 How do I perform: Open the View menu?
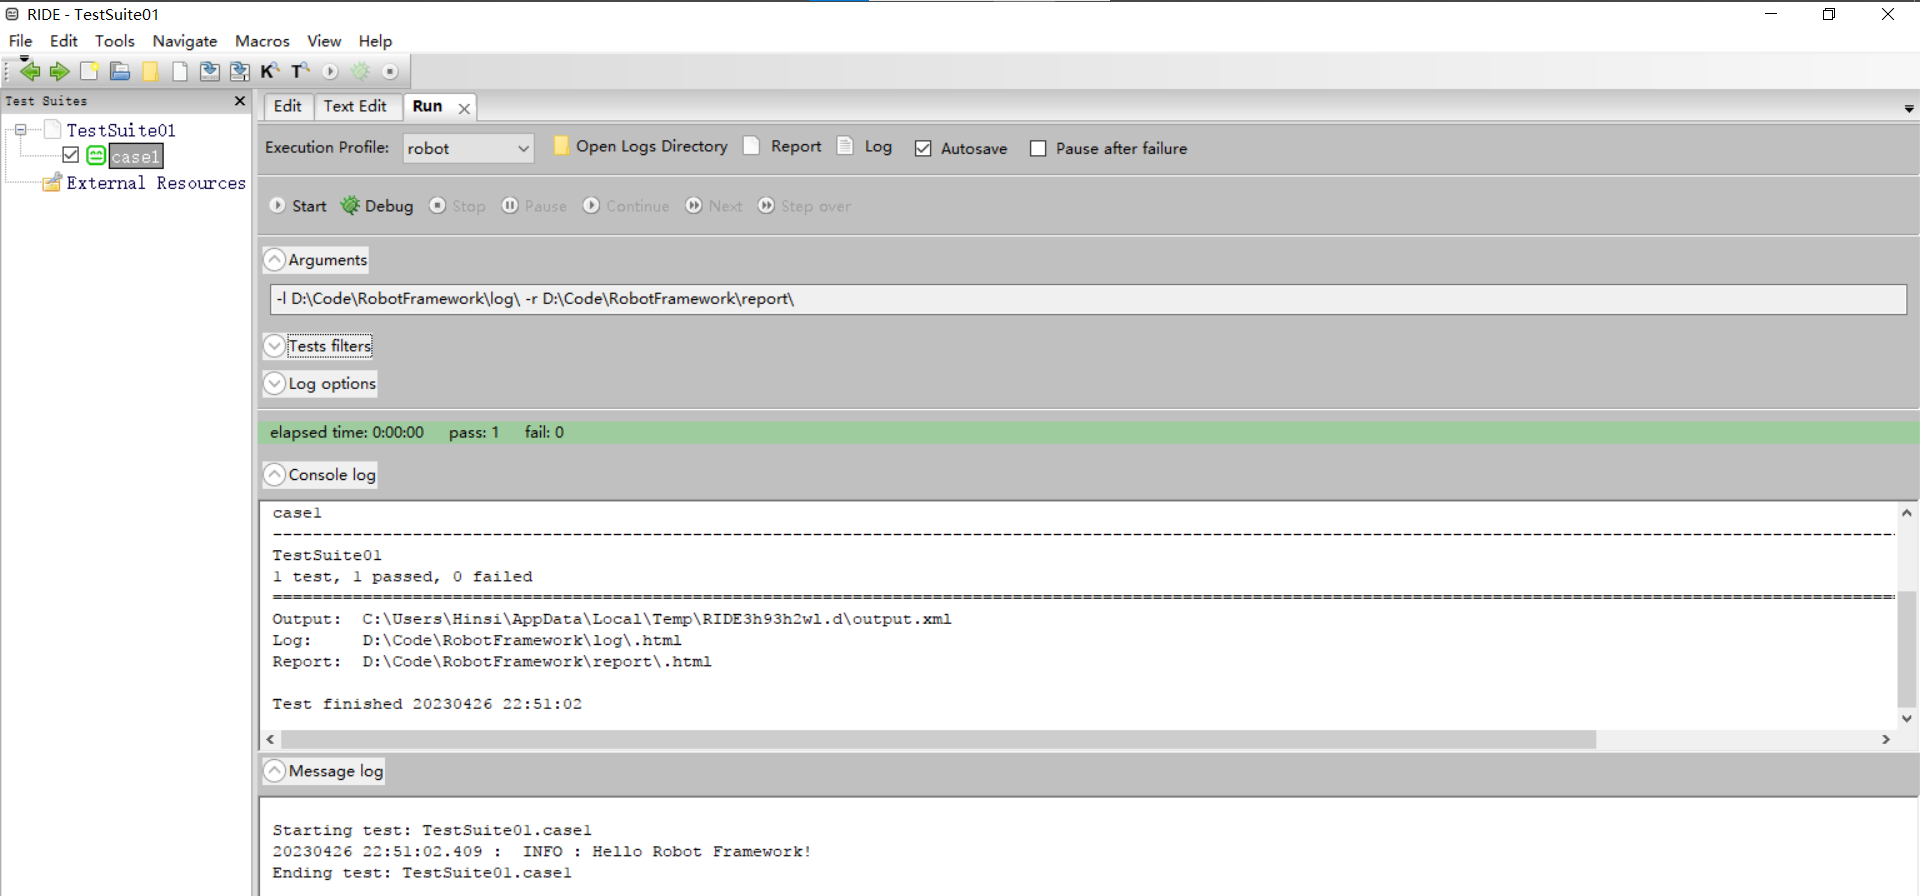[x=324, y=41]
